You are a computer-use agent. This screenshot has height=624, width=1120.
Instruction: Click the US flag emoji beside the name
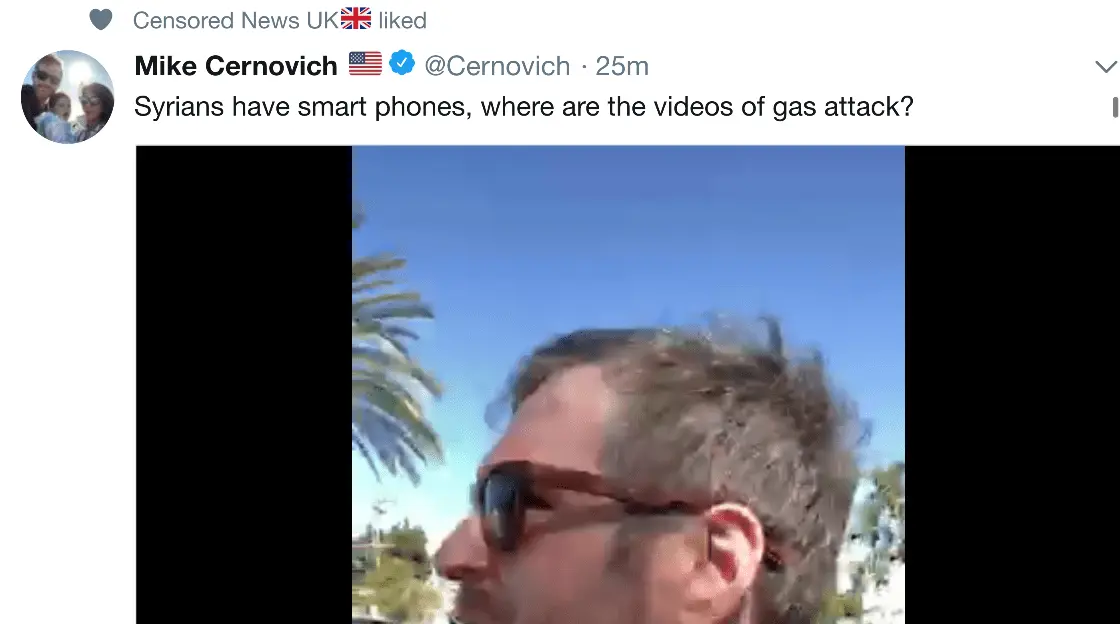365,64
